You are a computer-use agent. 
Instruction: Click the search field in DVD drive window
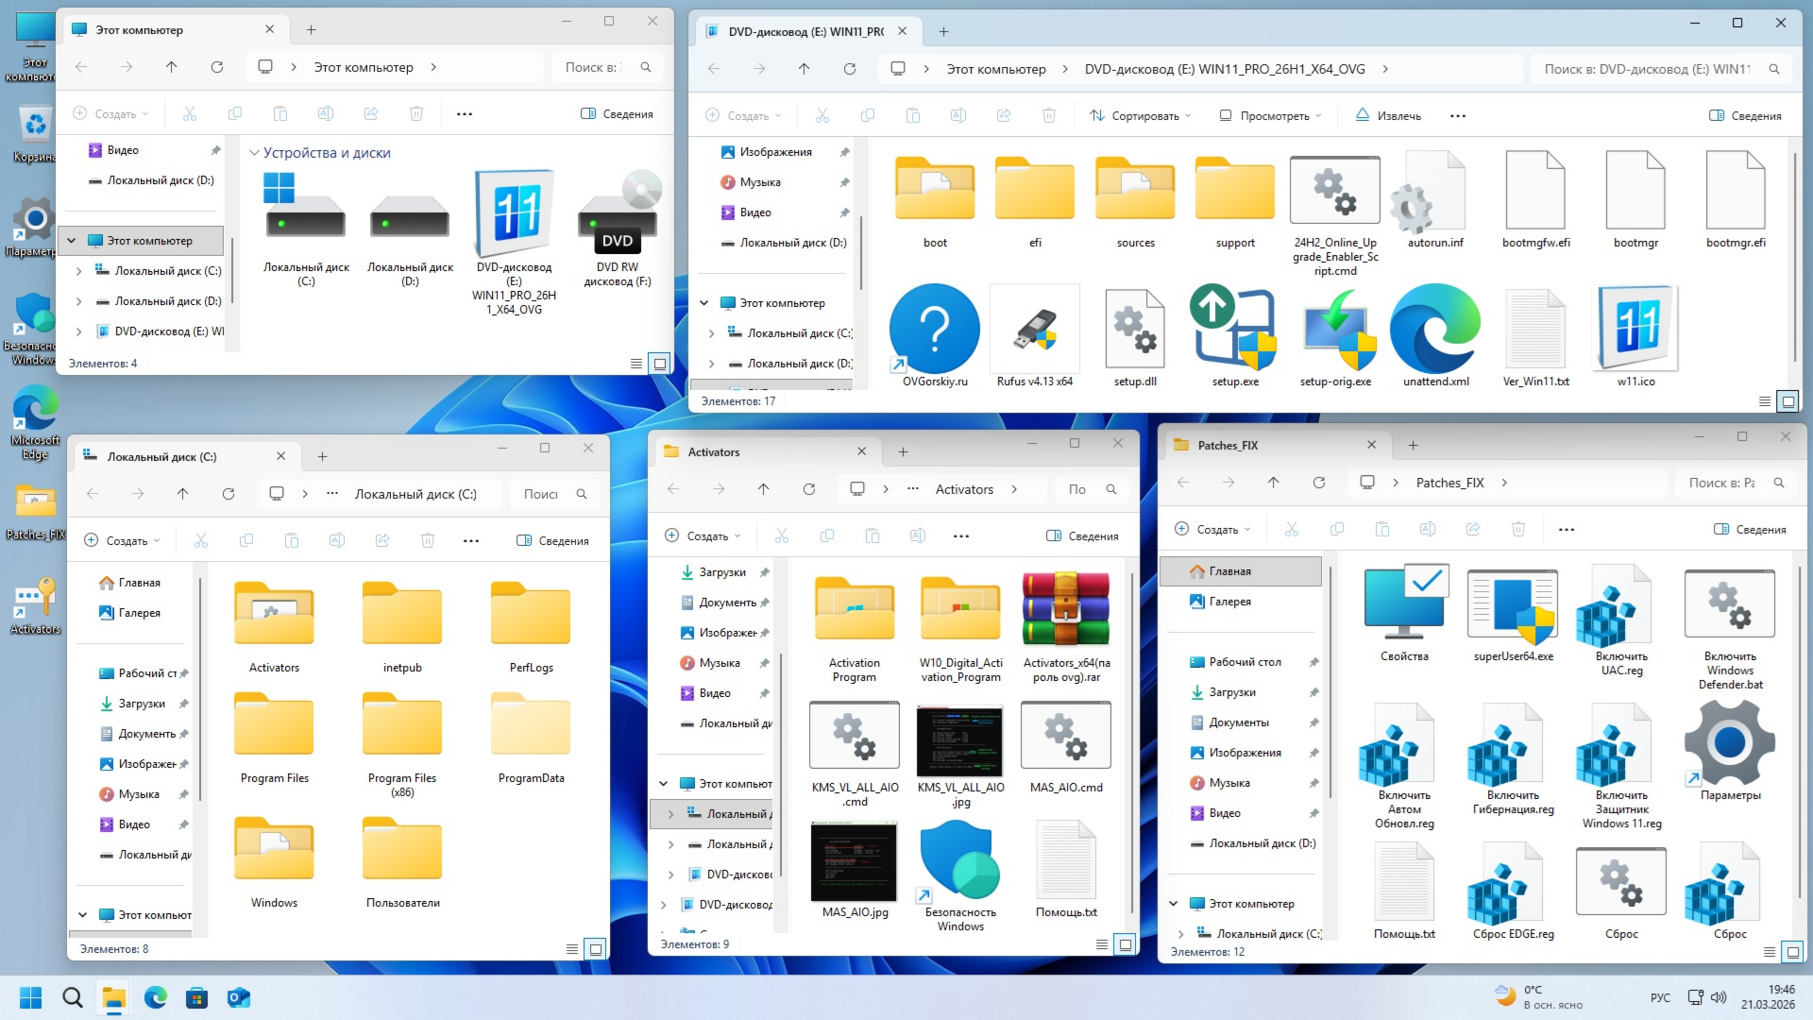1648,69
